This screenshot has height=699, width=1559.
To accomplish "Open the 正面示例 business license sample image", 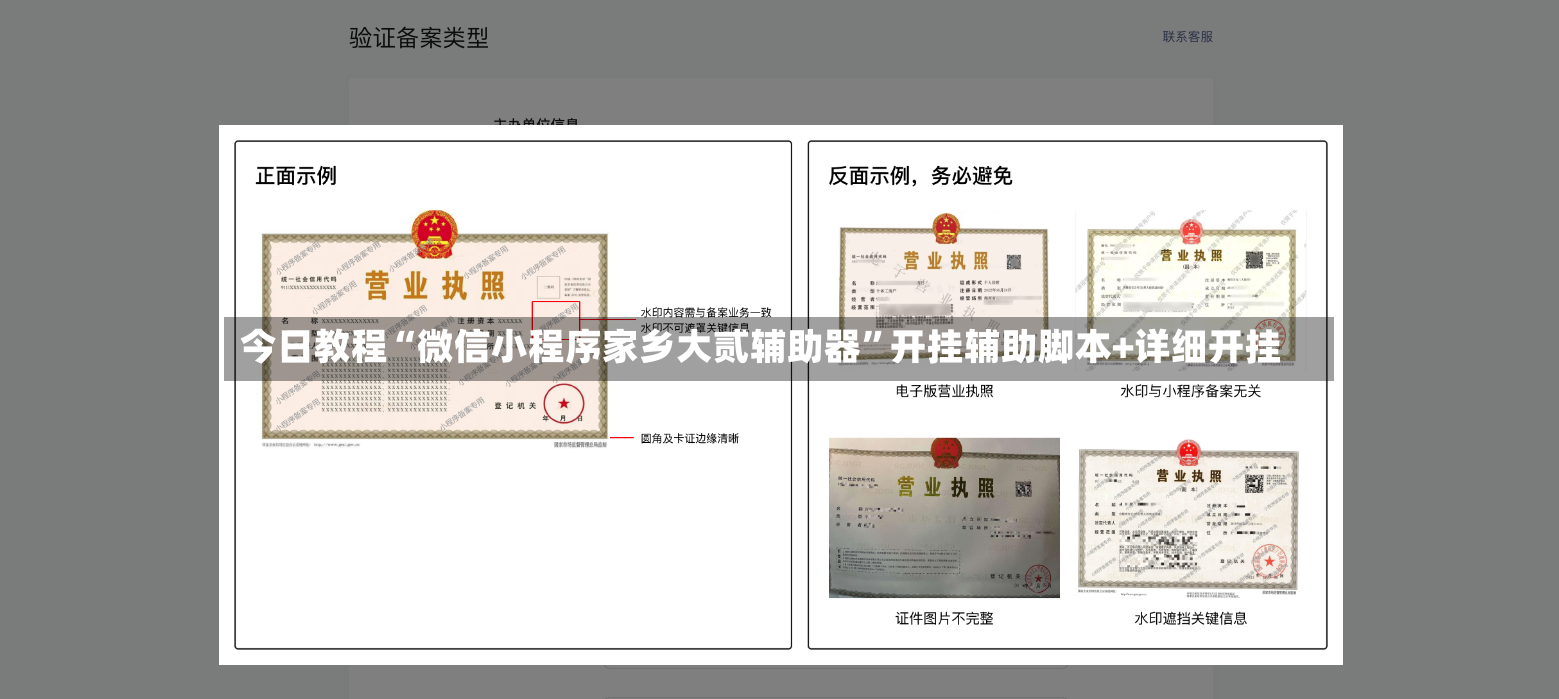I will coord(434,330).
